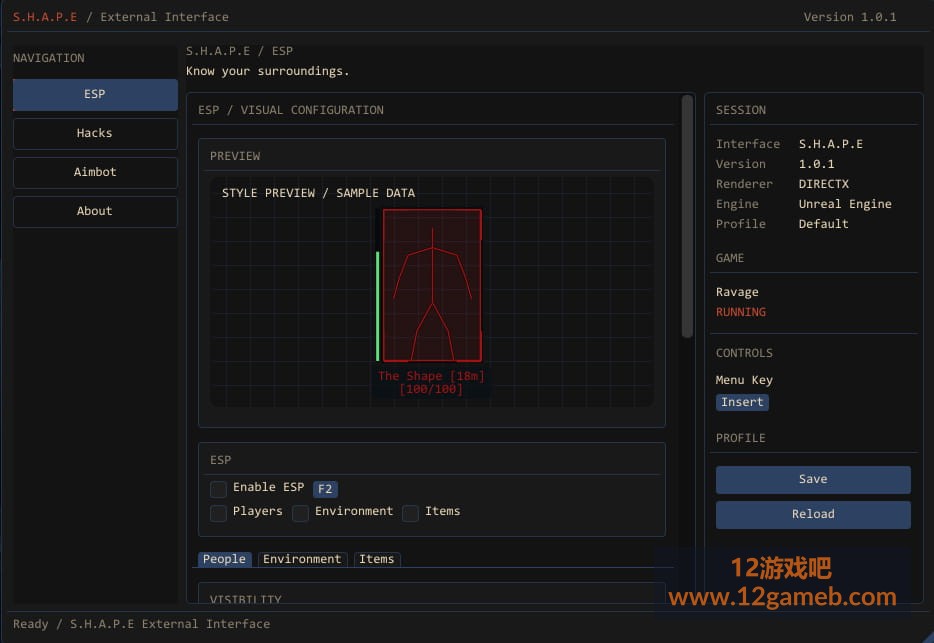Click the 'Ready / S.H.A.P.E External Interface' status
The height and width of the screenshot is (643, 934).
pos(141,624)
